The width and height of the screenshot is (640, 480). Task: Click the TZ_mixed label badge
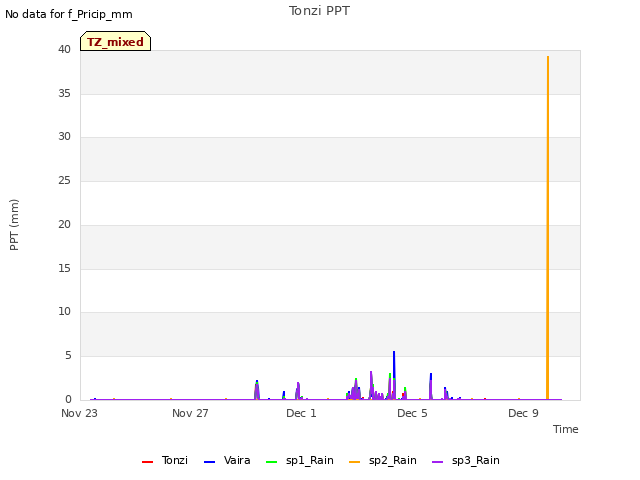(116, 41)
